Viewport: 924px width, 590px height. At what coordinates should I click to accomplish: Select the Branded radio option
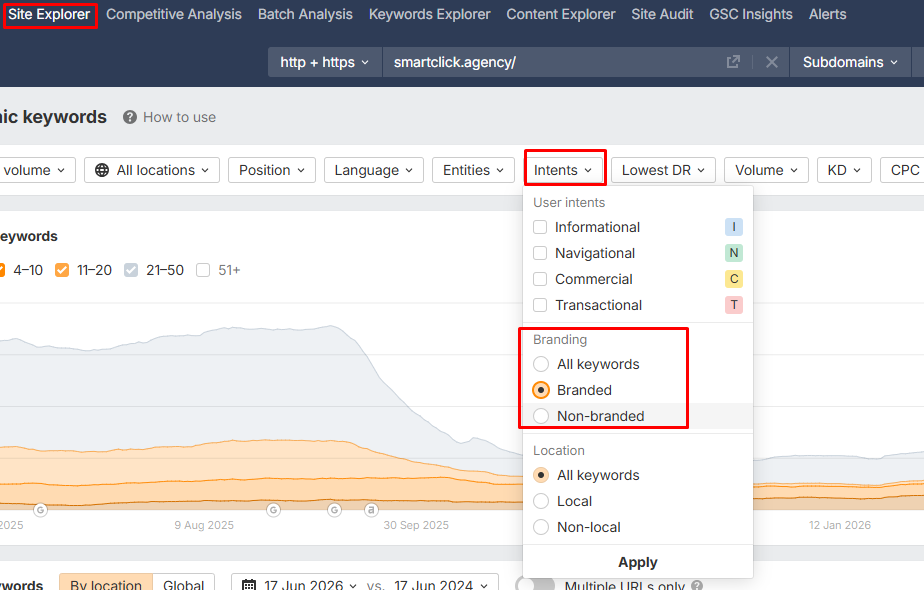click(x=541, y=390)
